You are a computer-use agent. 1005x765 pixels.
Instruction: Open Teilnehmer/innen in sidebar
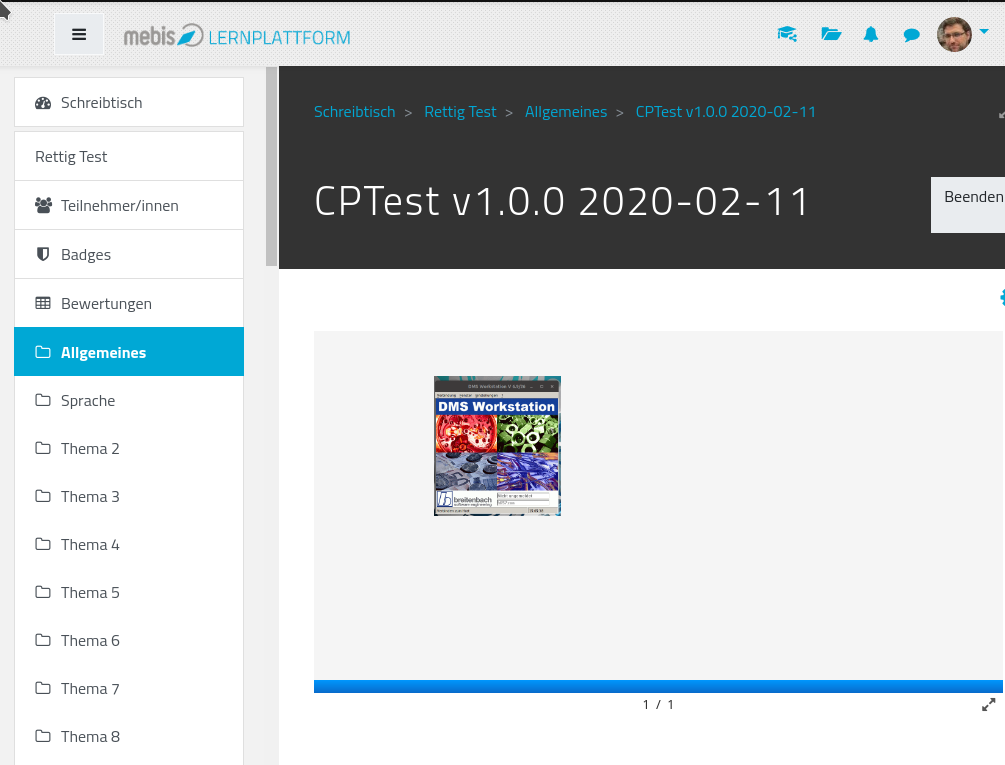tap(129, 206)
